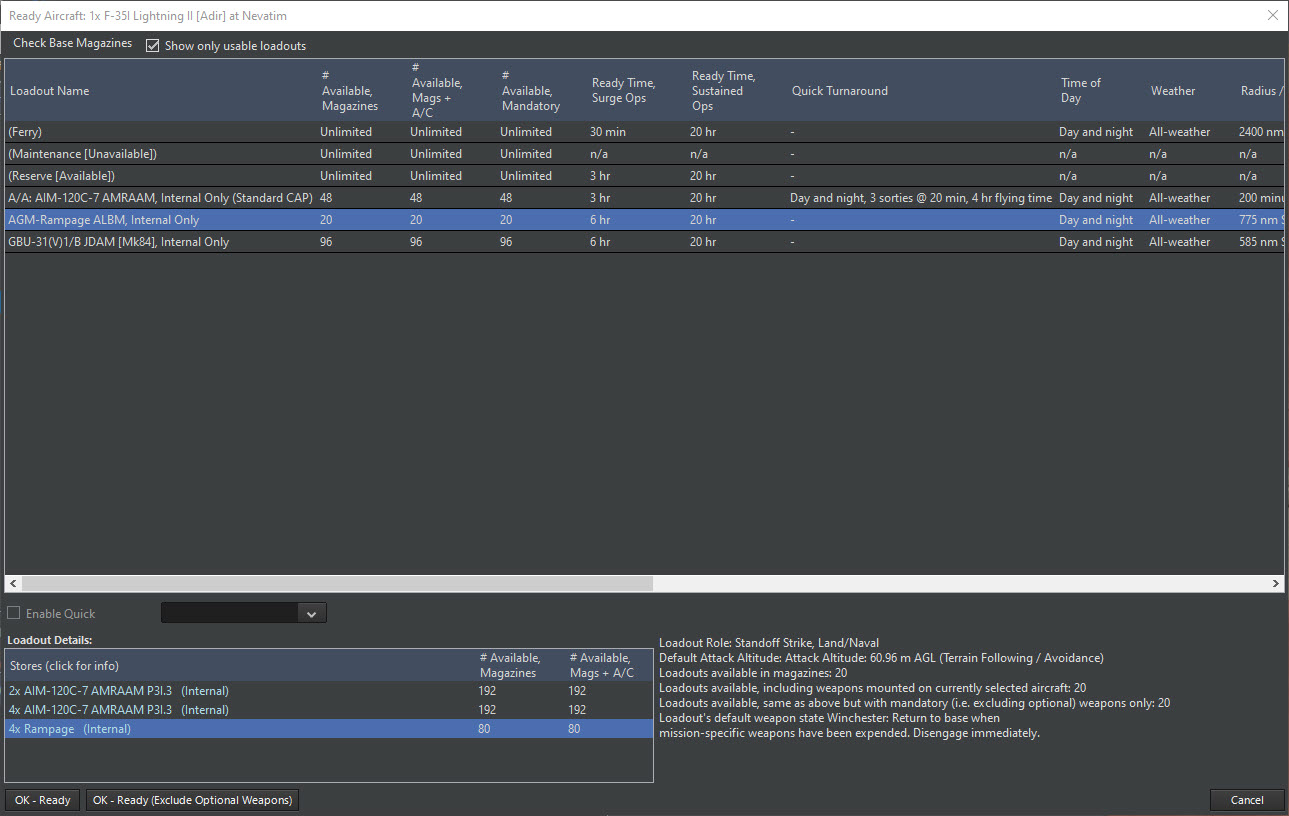
Task: Click the Ready Time, Surge Ops header
Action: click(x=636, y=91)
